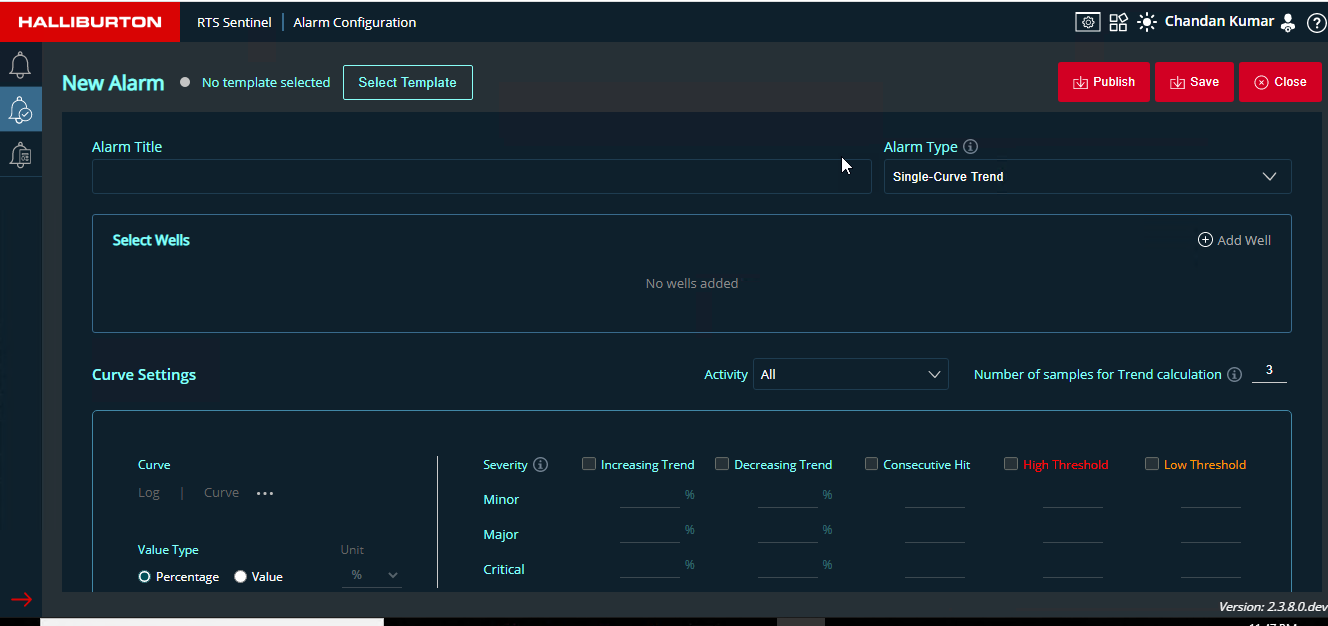Toggle light theme sun icon
This screenshot has width=1328, height=626.
[1146, 22]
